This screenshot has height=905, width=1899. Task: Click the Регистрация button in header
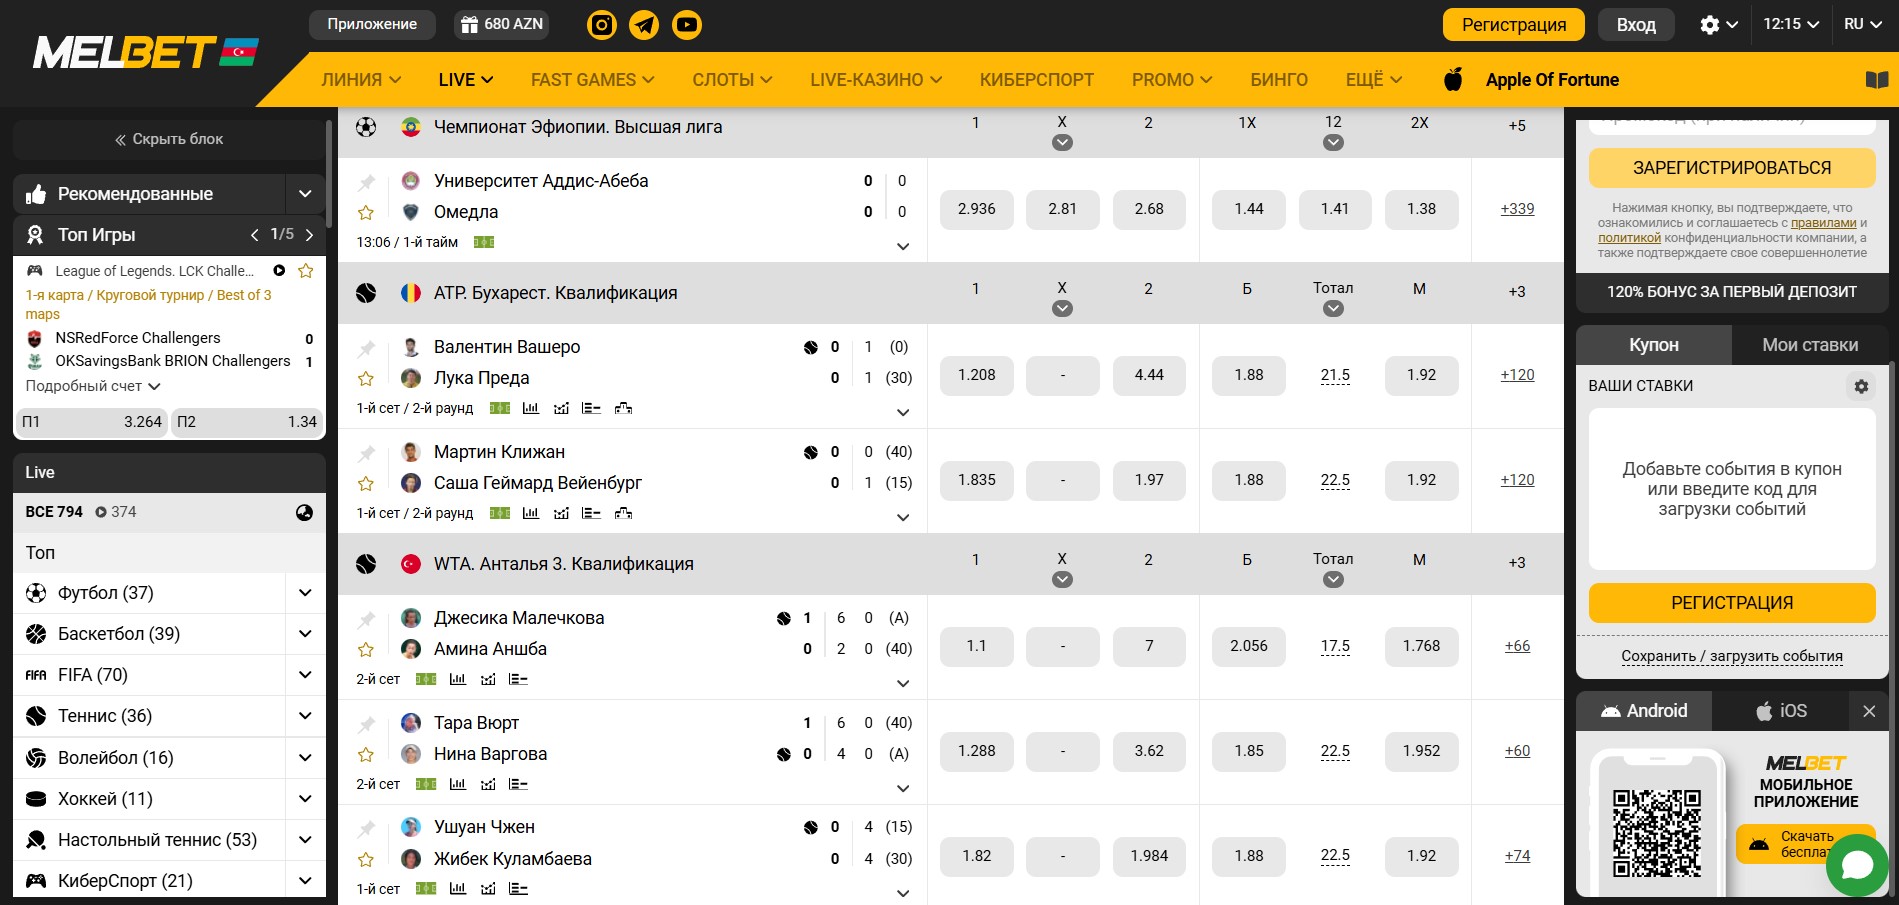[1513, 25]
